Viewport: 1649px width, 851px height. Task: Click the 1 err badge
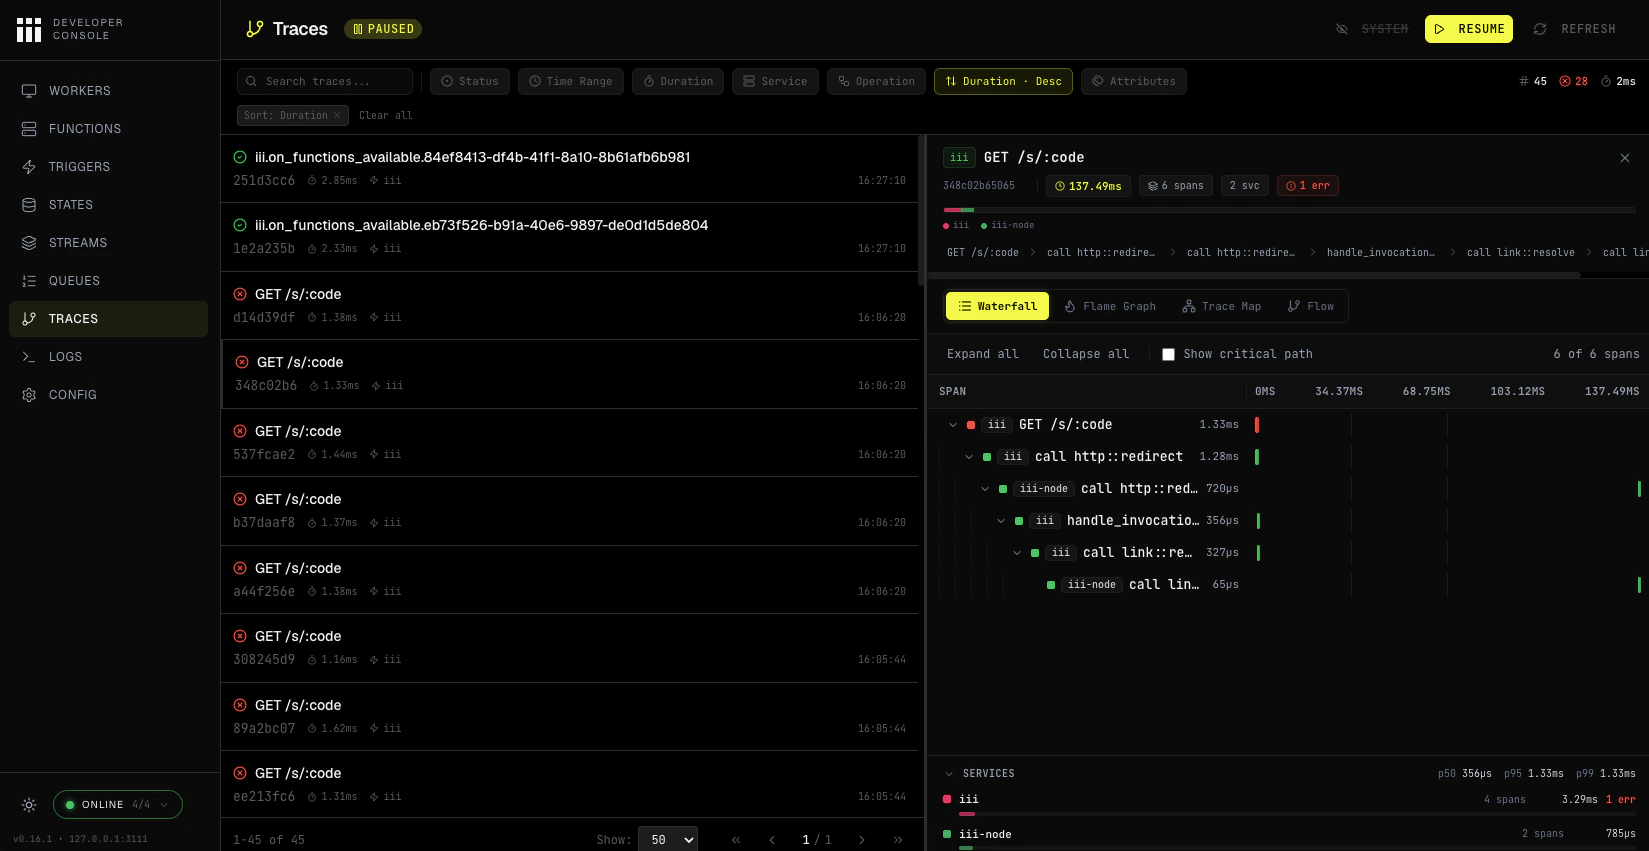[1308, 186]
